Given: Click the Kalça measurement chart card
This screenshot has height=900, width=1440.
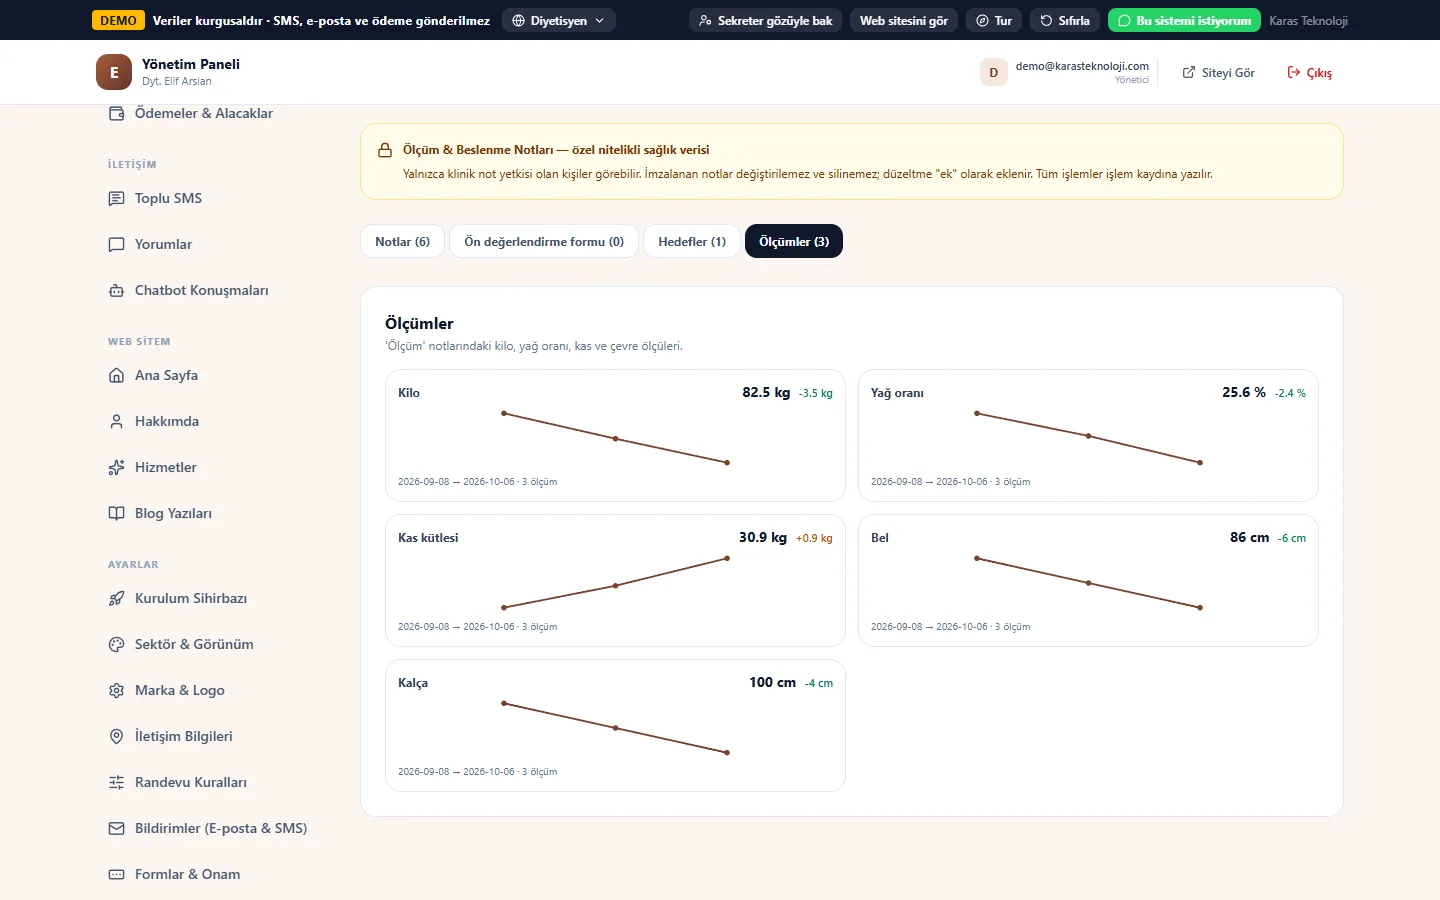Looking at the screenshot, I should pos(615,725).
